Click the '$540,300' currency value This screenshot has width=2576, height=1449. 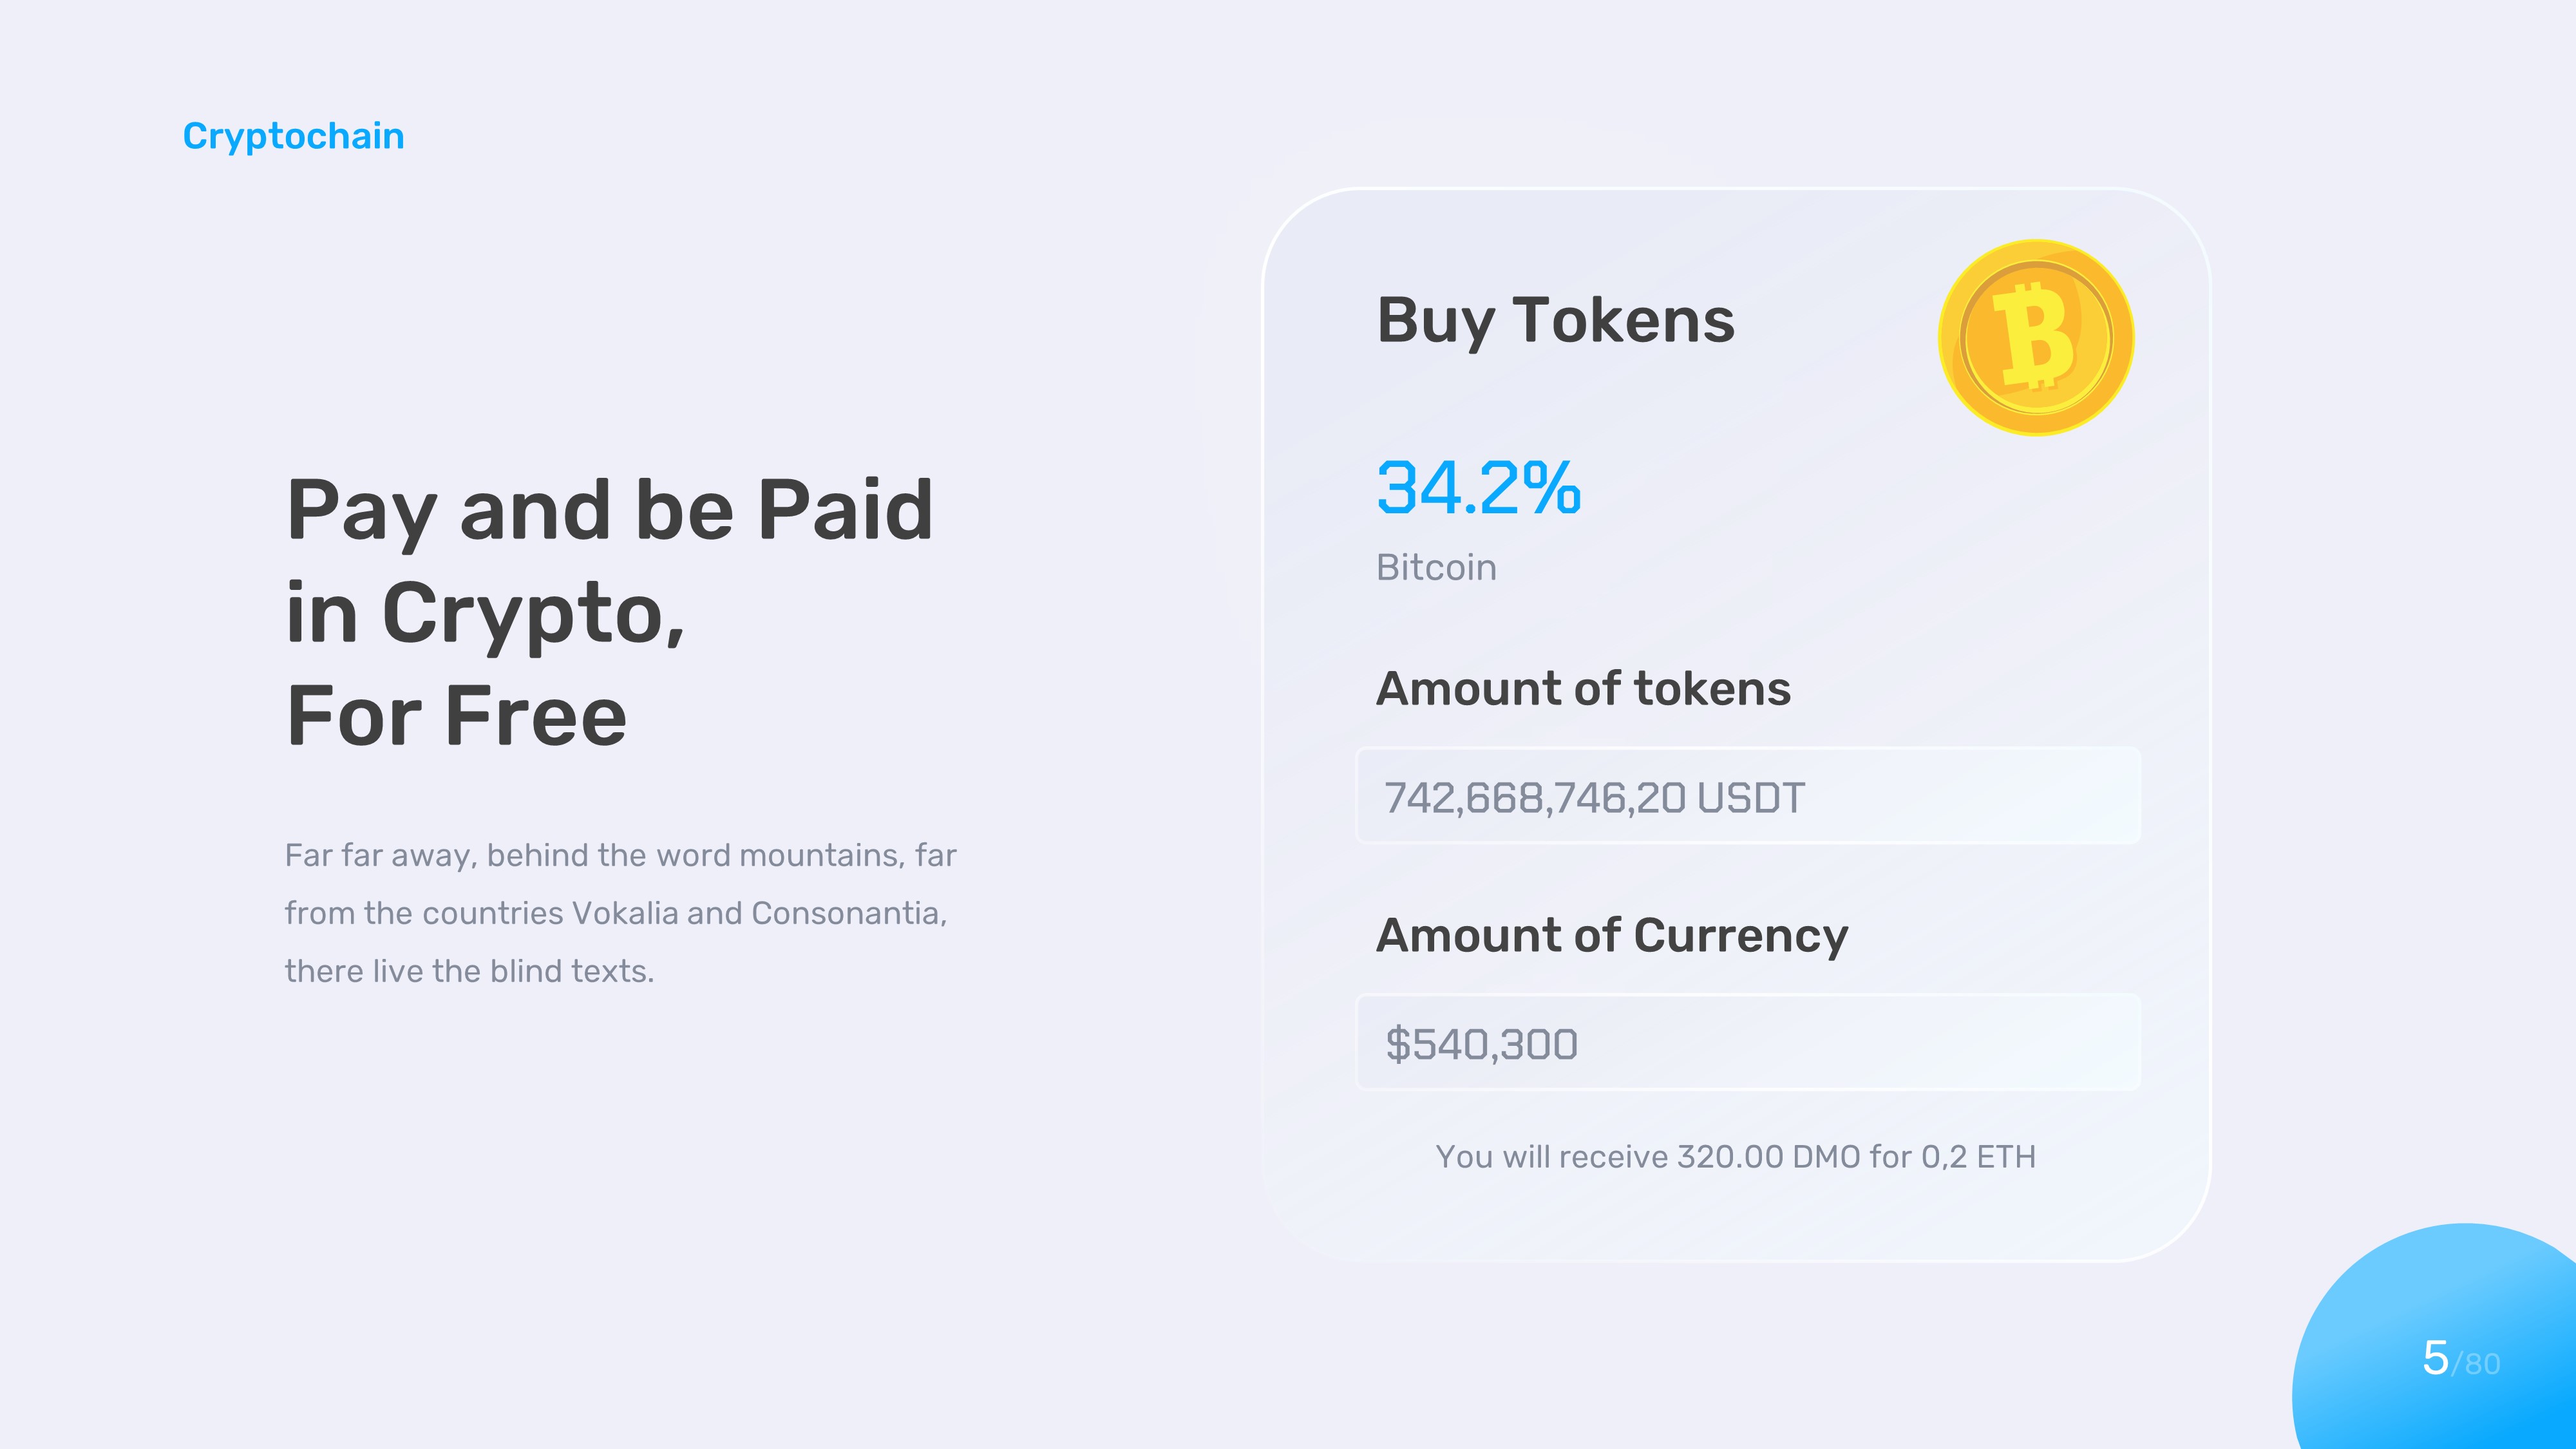click(1481, 1045)
